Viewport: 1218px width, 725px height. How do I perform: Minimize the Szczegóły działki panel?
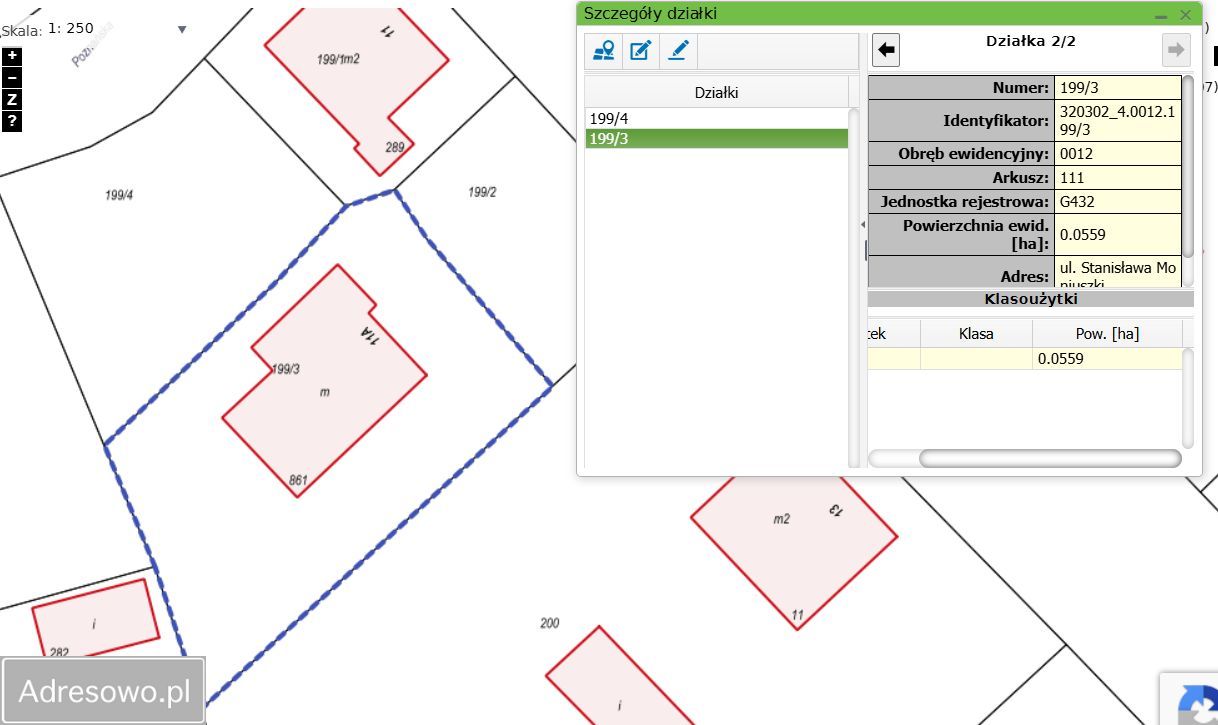coord(1161,15)
